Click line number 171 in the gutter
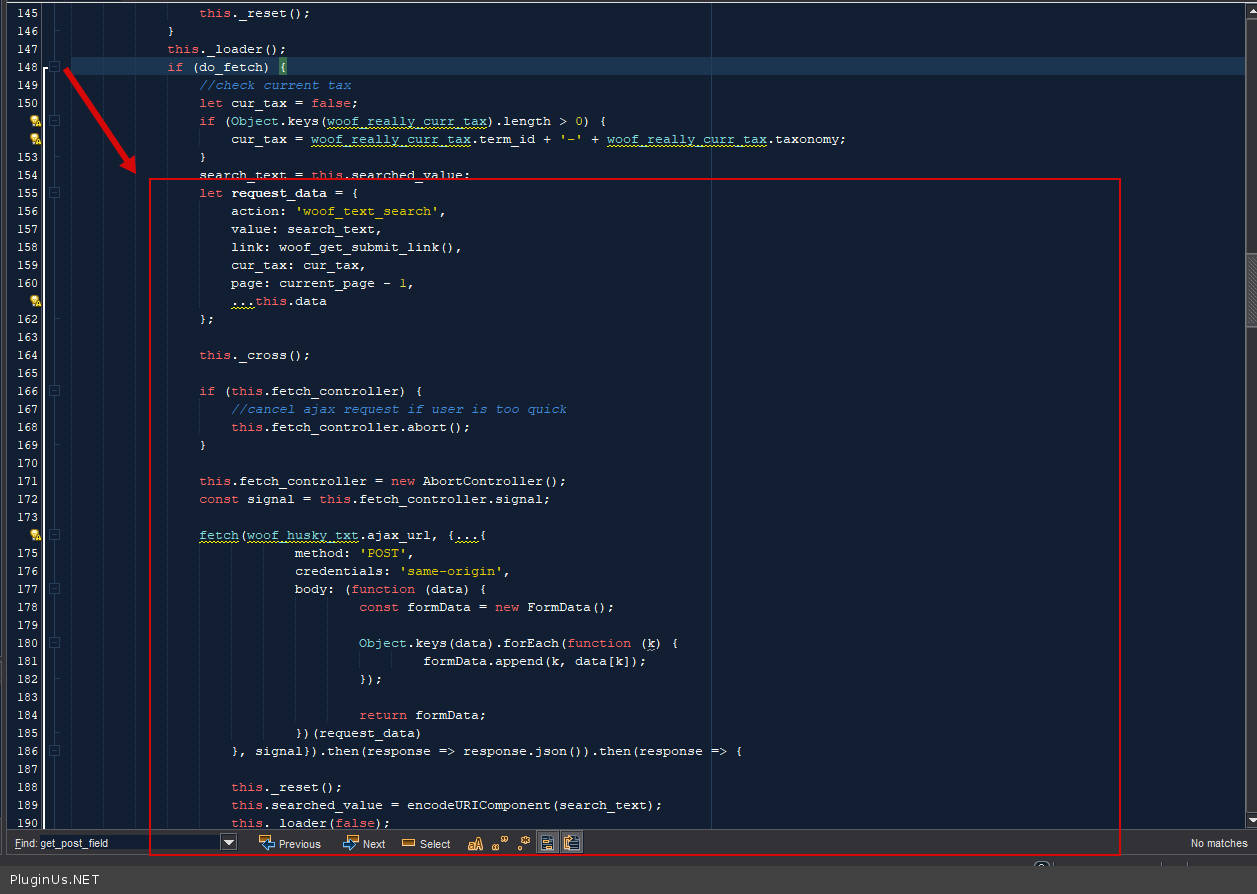Screen dimensions: 1257x894 (x=27, y=481)
